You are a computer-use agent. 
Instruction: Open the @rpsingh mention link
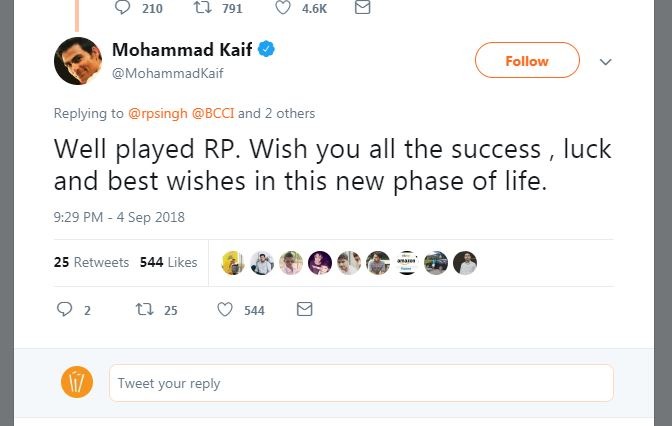pos(158,114)
